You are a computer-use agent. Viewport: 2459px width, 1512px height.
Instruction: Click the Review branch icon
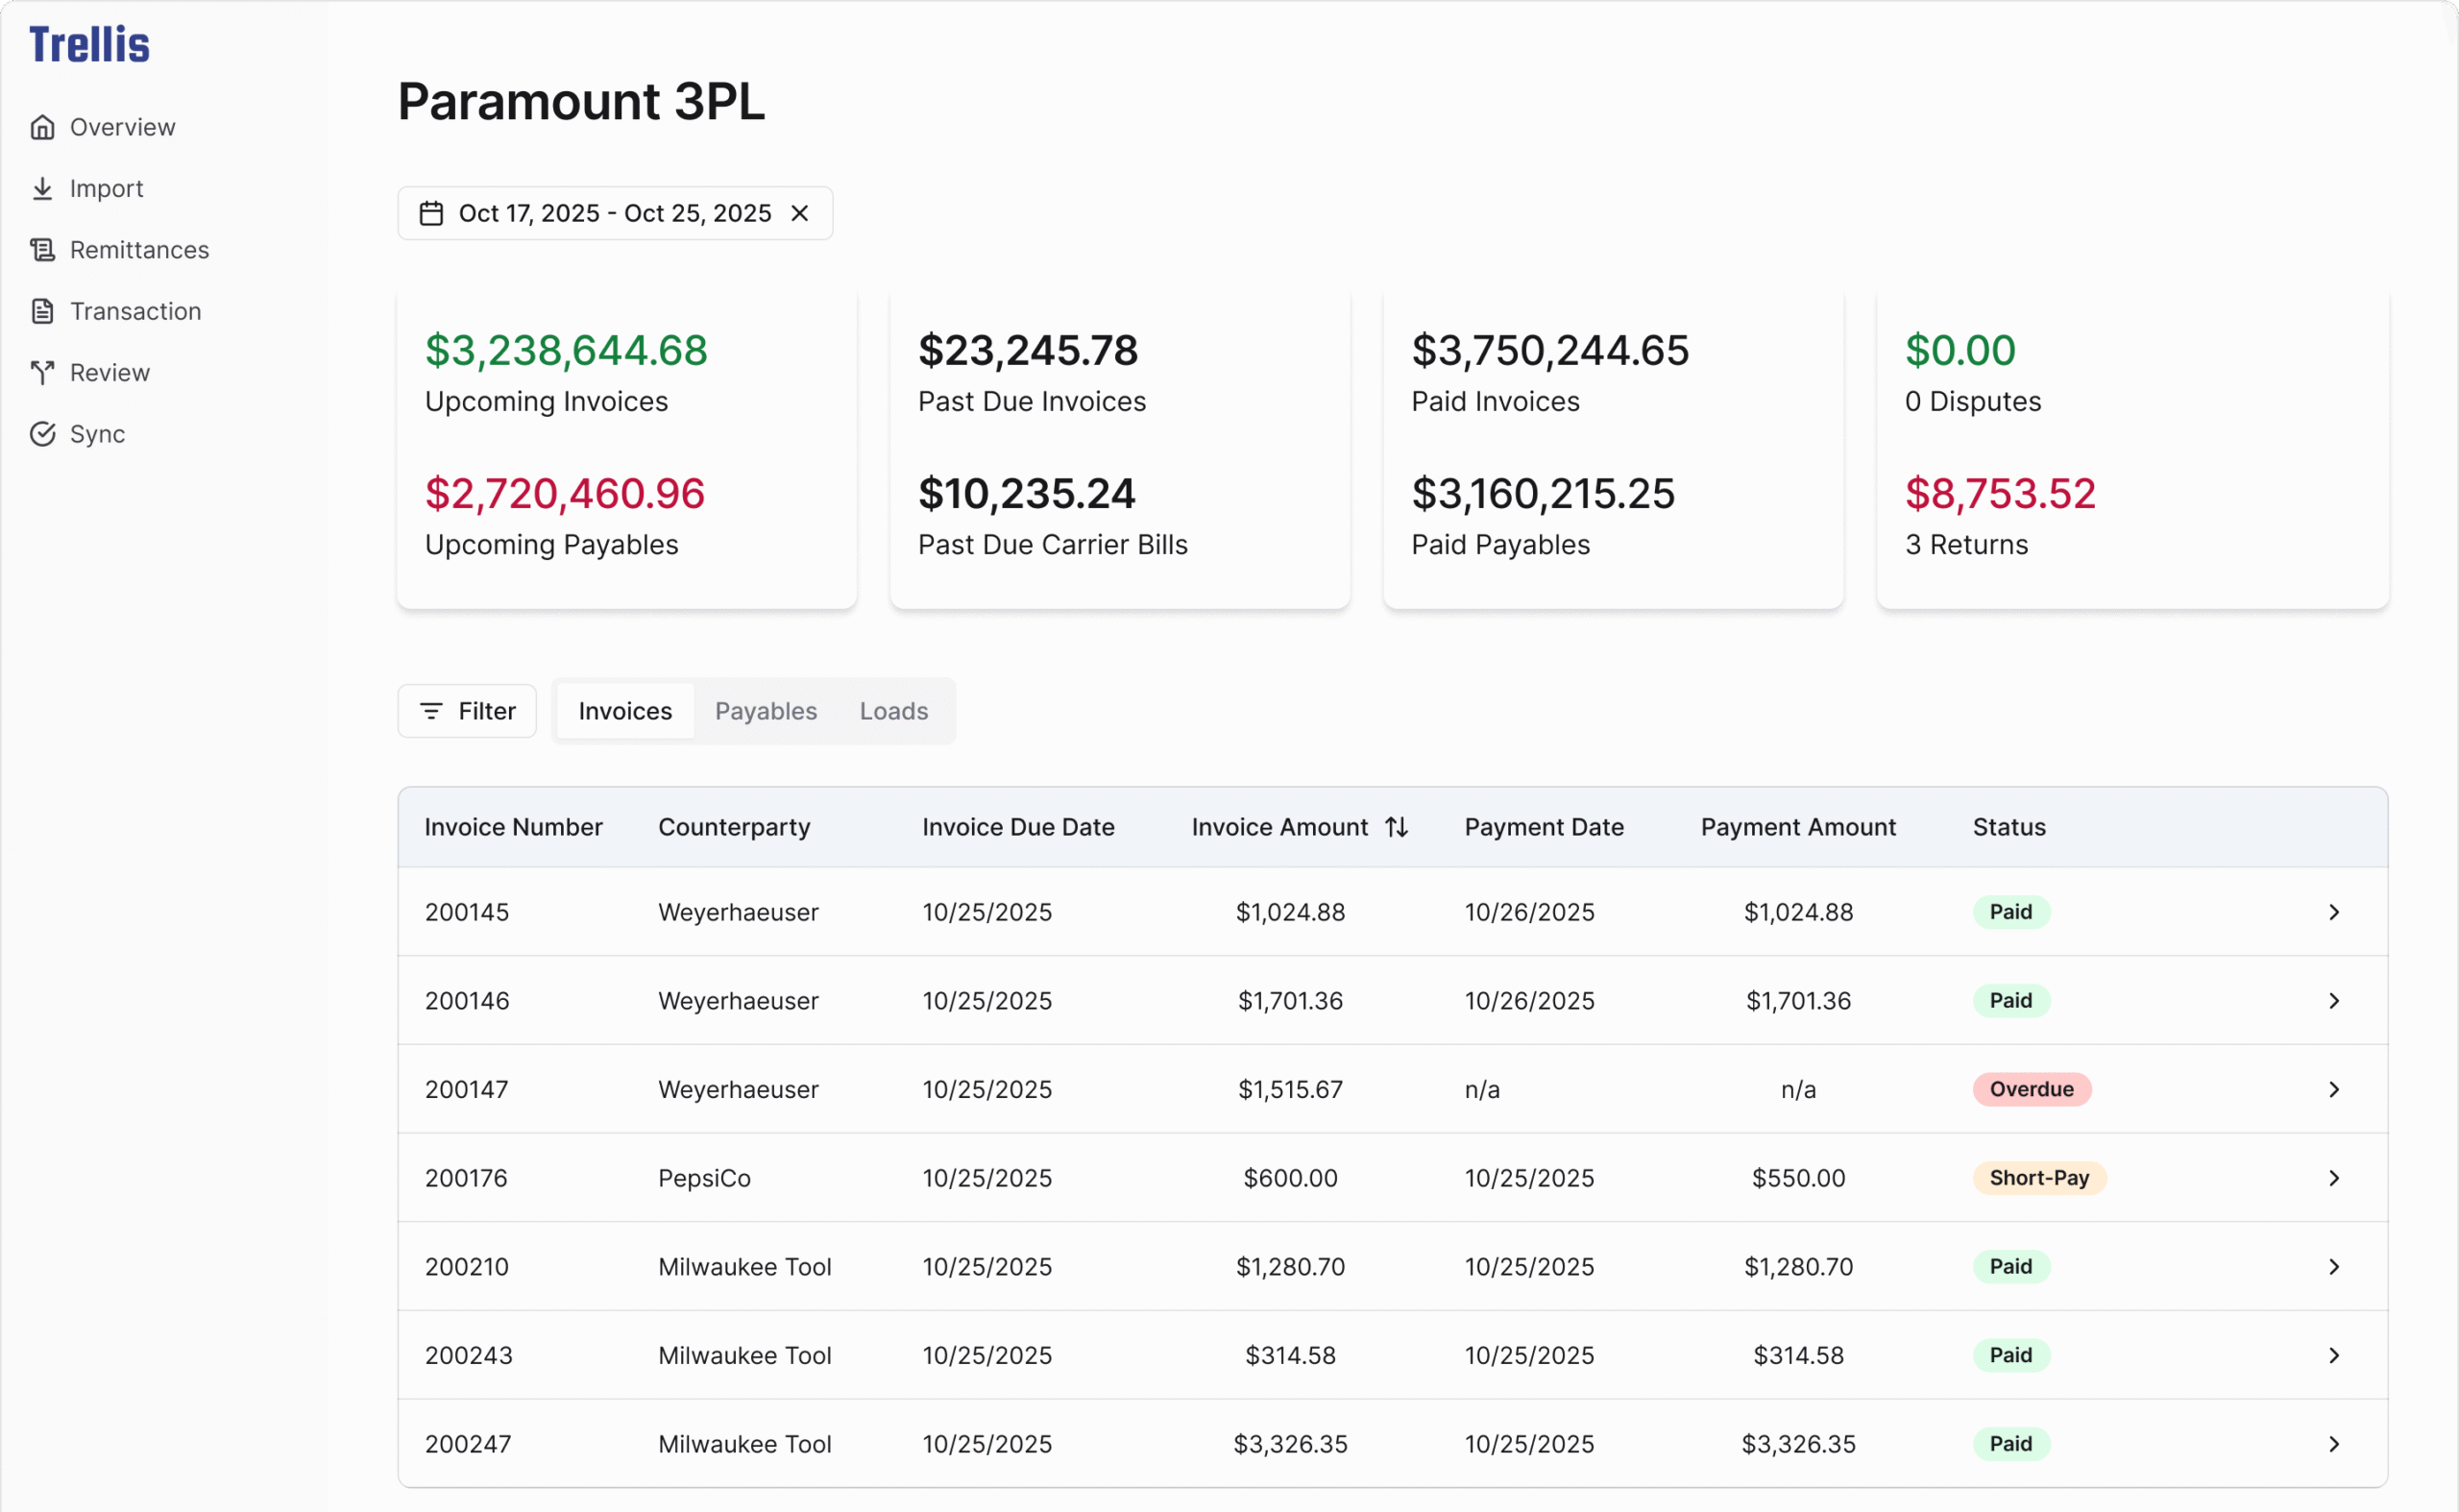click(x=42, y=372)
